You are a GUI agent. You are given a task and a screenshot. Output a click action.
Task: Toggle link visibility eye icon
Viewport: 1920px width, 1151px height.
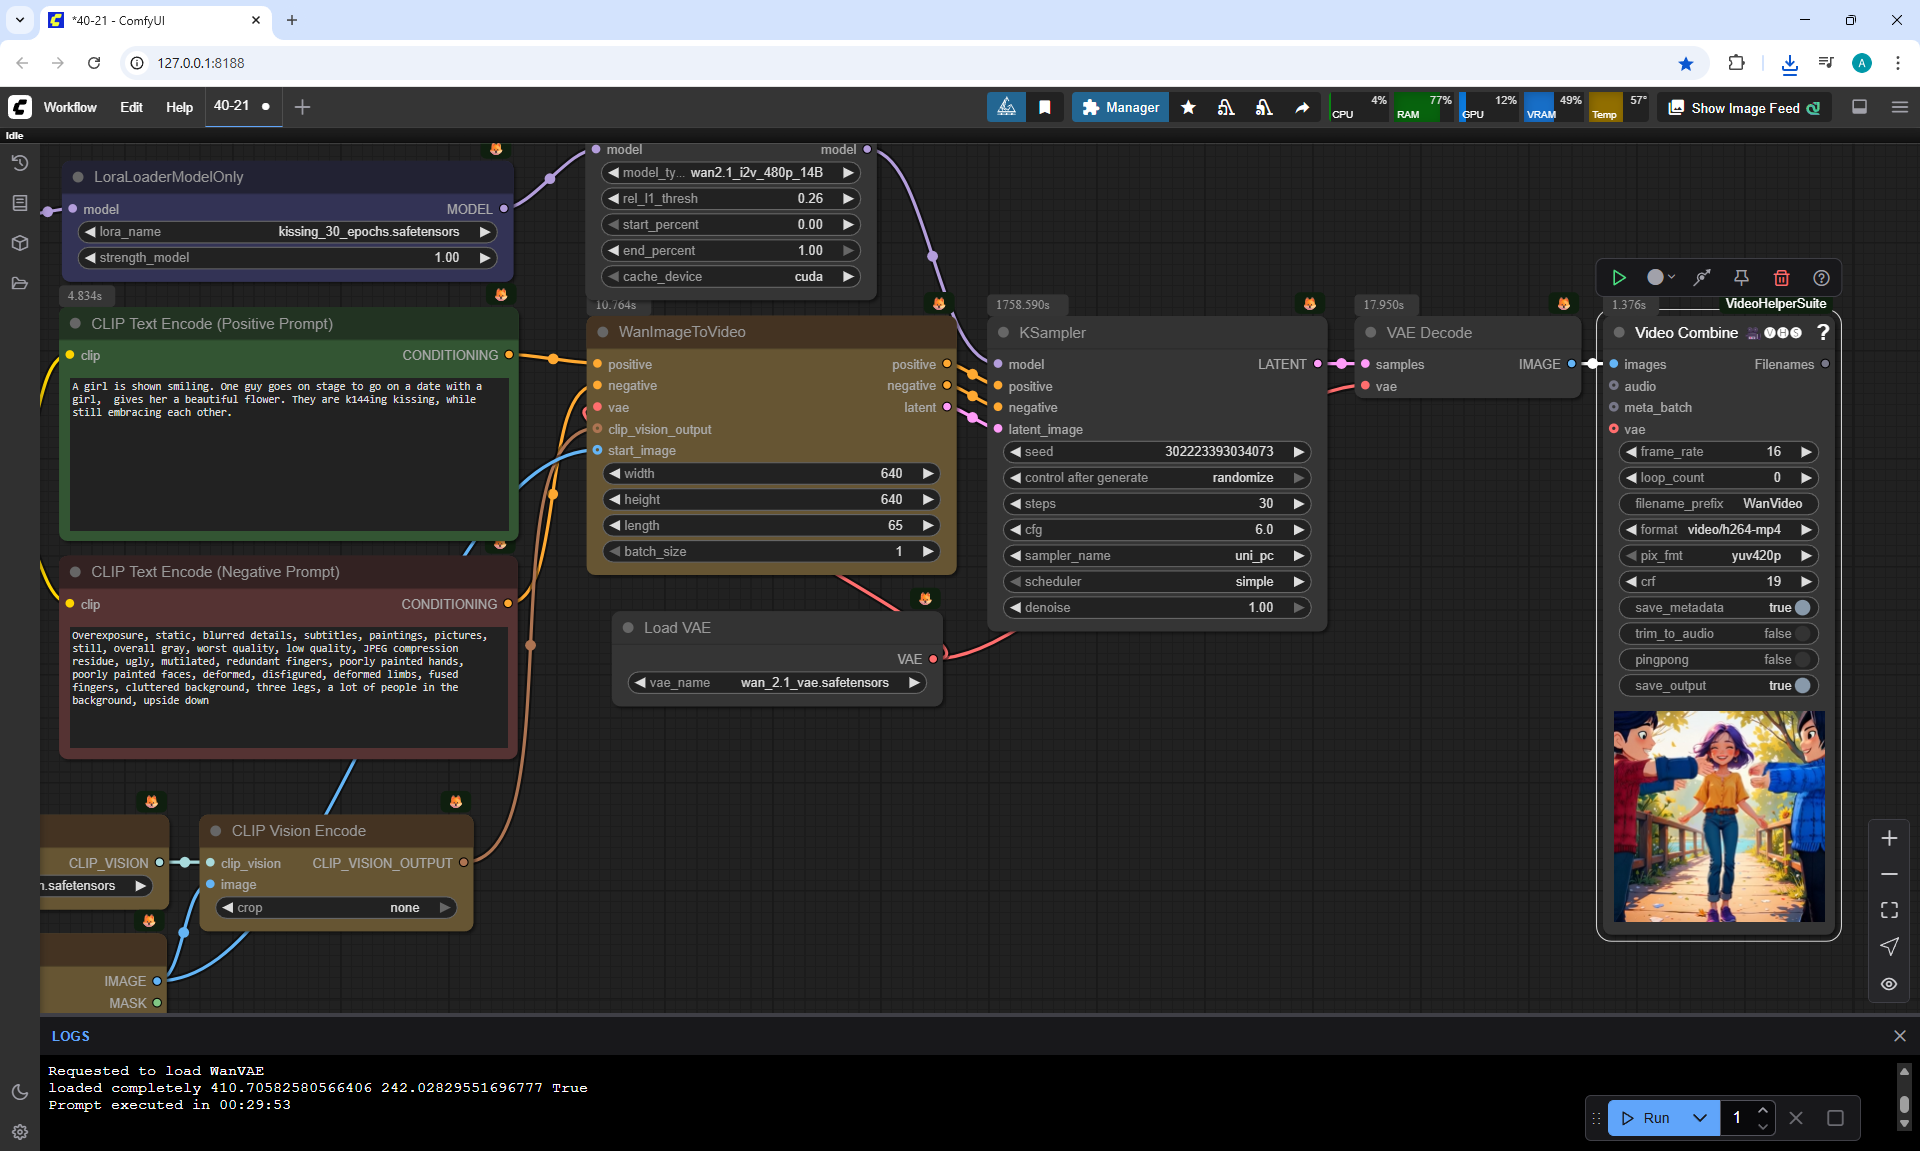[x=1889, y=984]
